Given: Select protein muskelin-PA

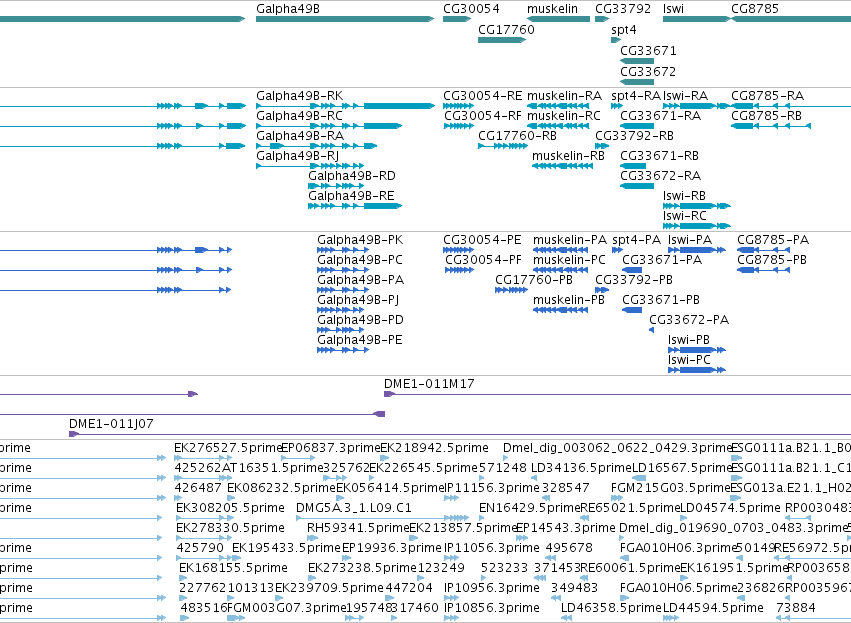Looking at the screenshot, I should 570,240.
